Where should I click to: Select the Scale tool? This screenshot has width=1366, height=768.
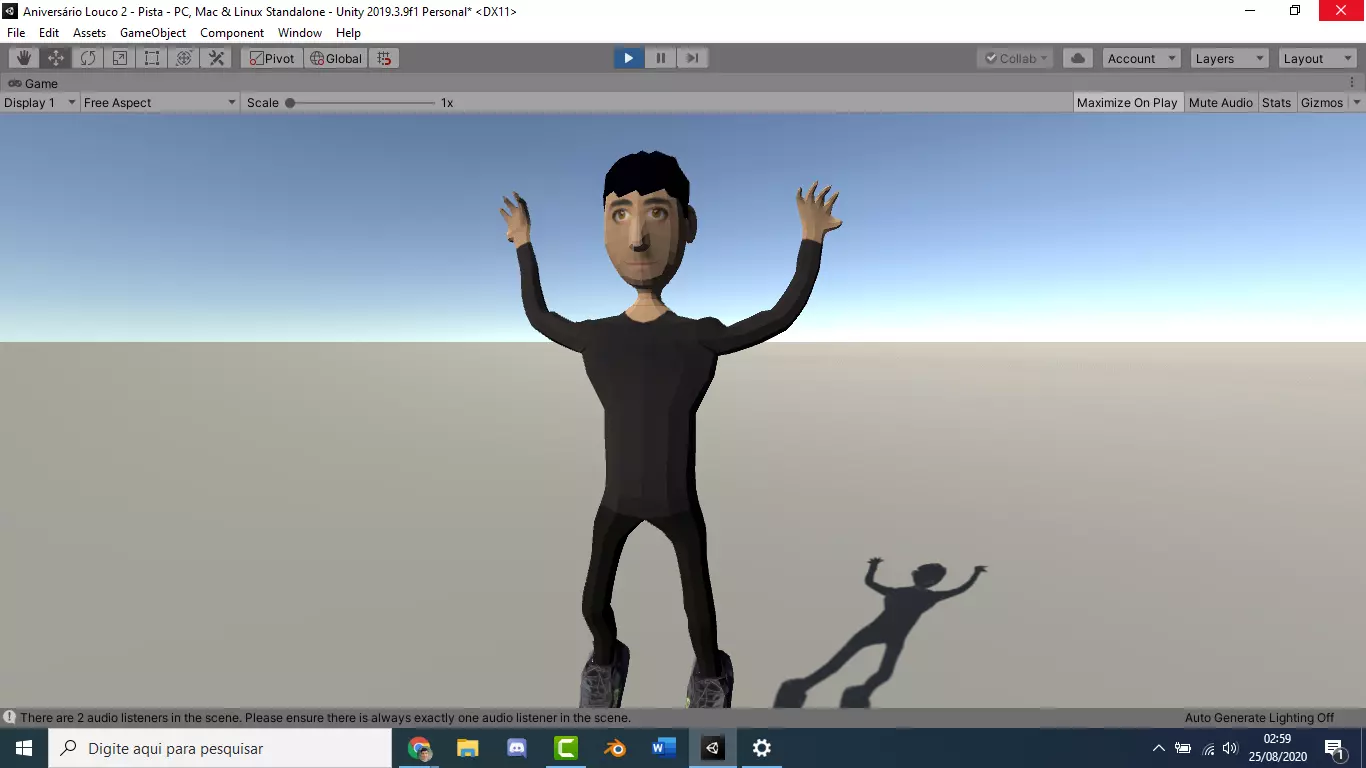click(x=120, y=58)
